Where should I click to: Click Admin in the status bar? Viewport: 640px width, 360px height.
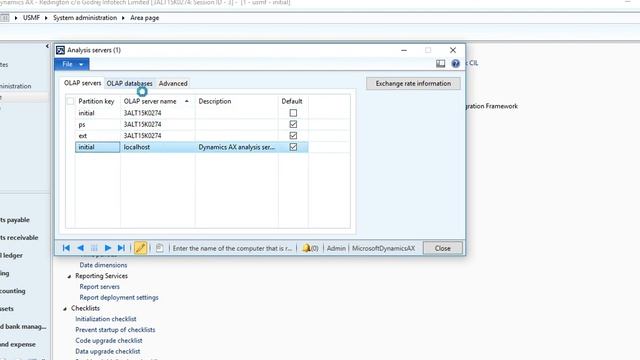(336, 248)
